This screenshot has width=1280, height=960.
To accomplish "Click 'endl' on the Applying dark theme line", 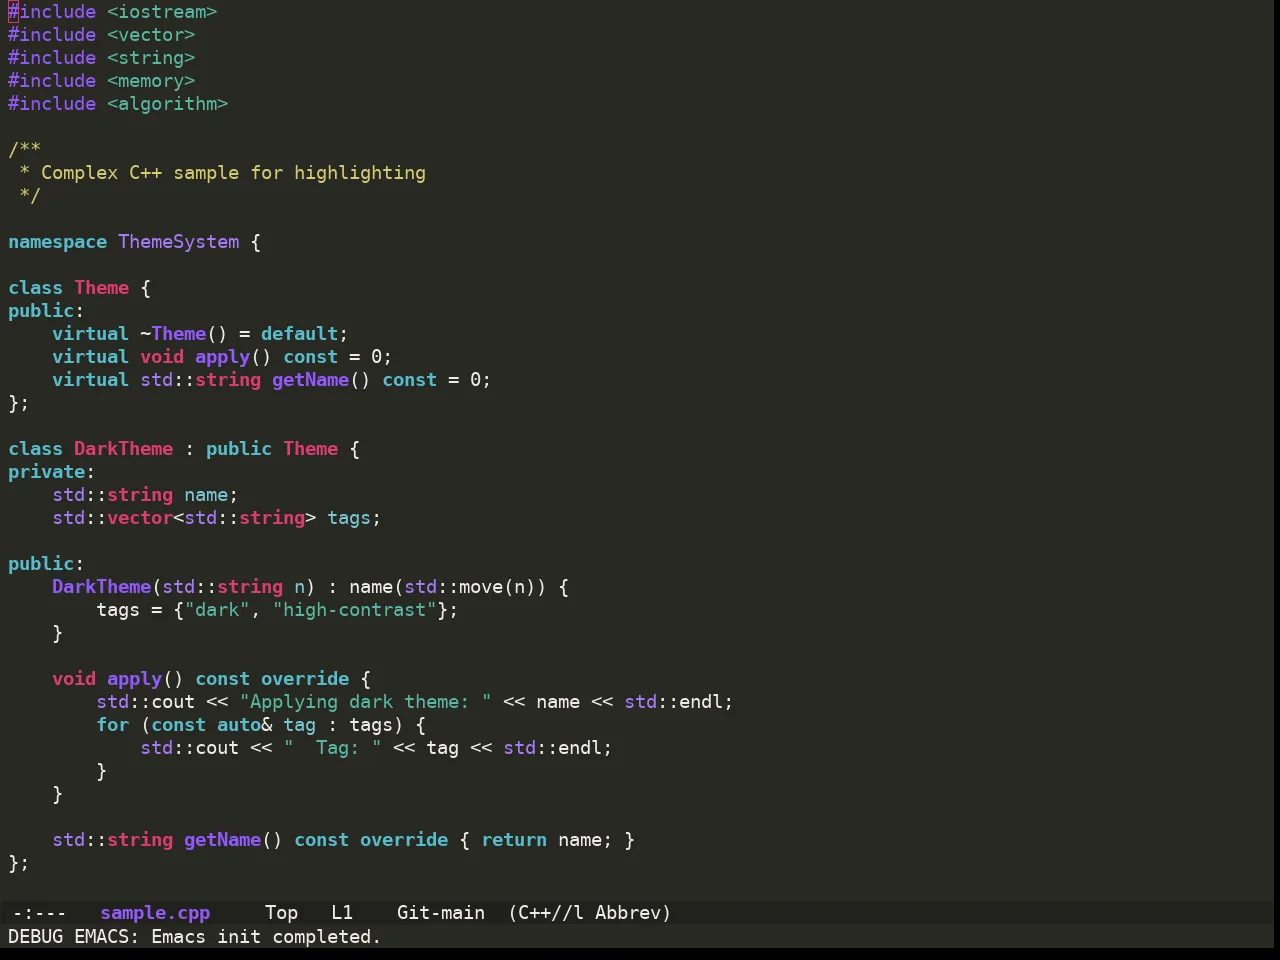I will 701,702.
